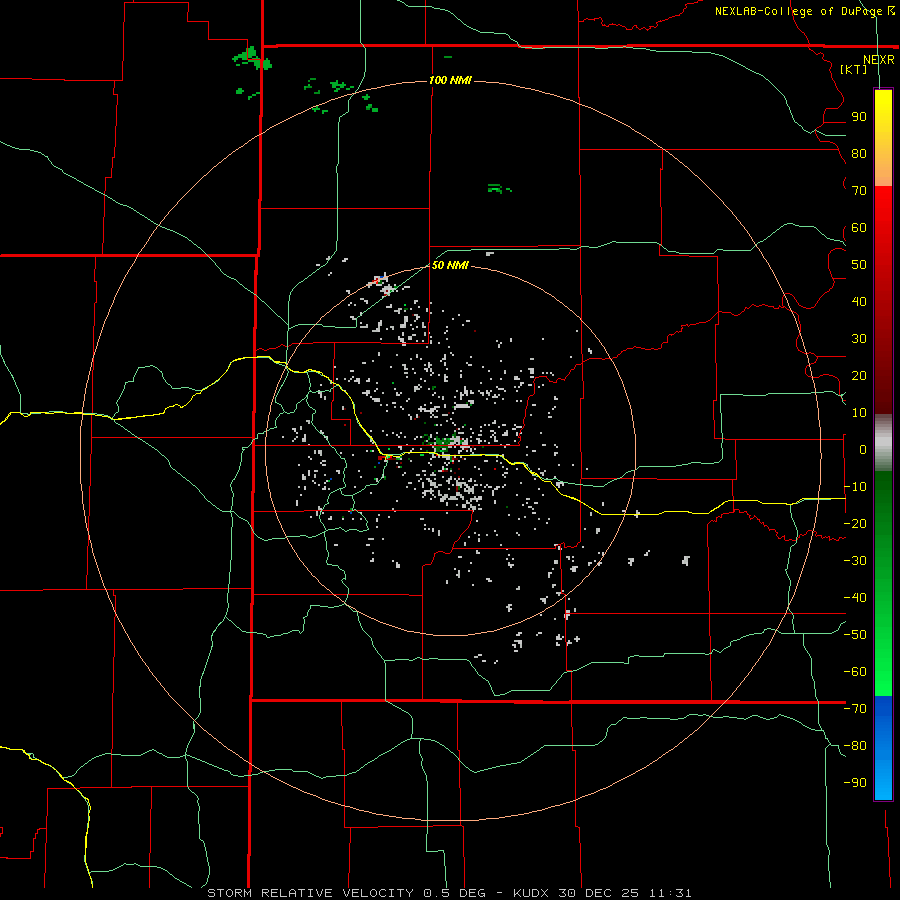
Task: Click the positive 10 knots scale label
Action: coord(859,413)
